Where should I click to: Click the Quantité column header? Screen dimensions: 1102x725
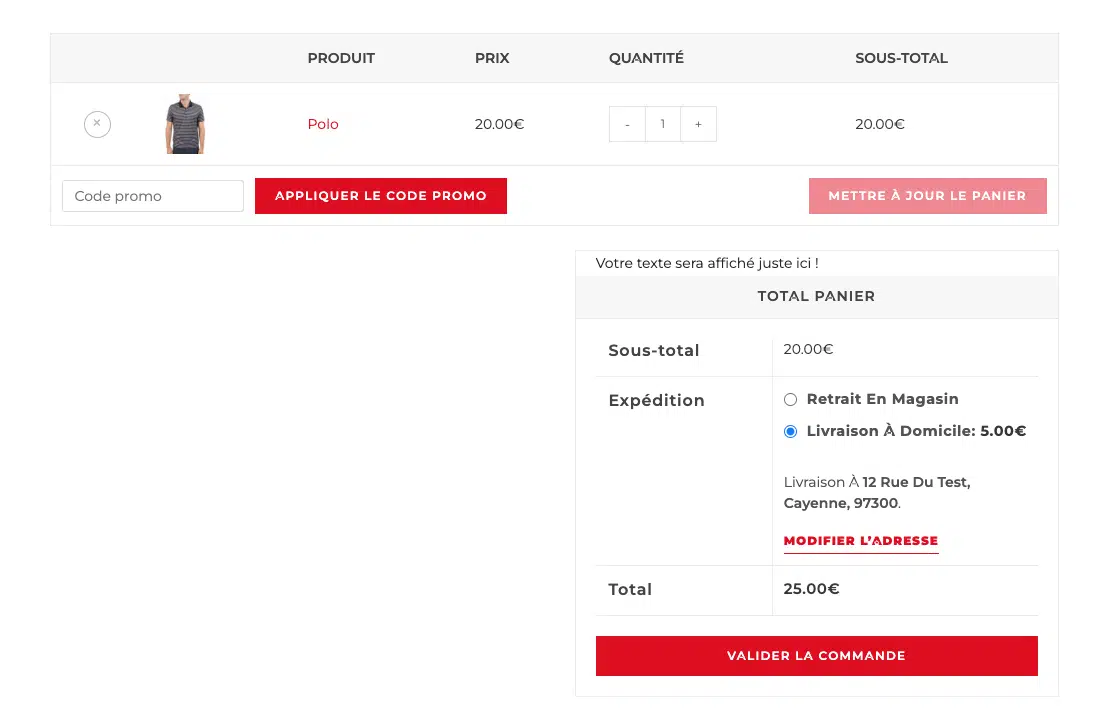pos(646,58)
